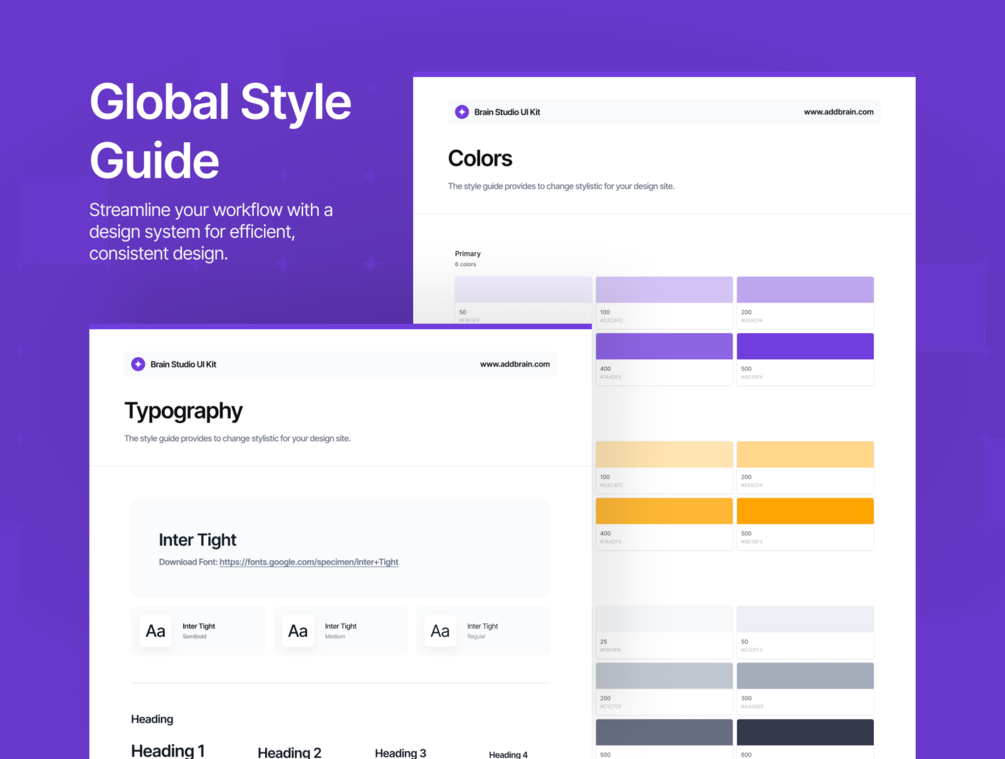
Task: Click the large "Inter Tight" font name
Action: point(197,540)
